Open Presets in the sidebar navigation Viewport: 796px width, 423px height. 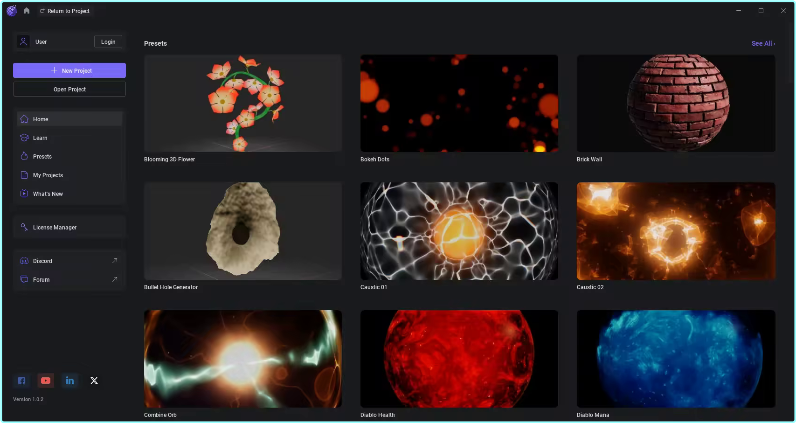click(70, 156)
